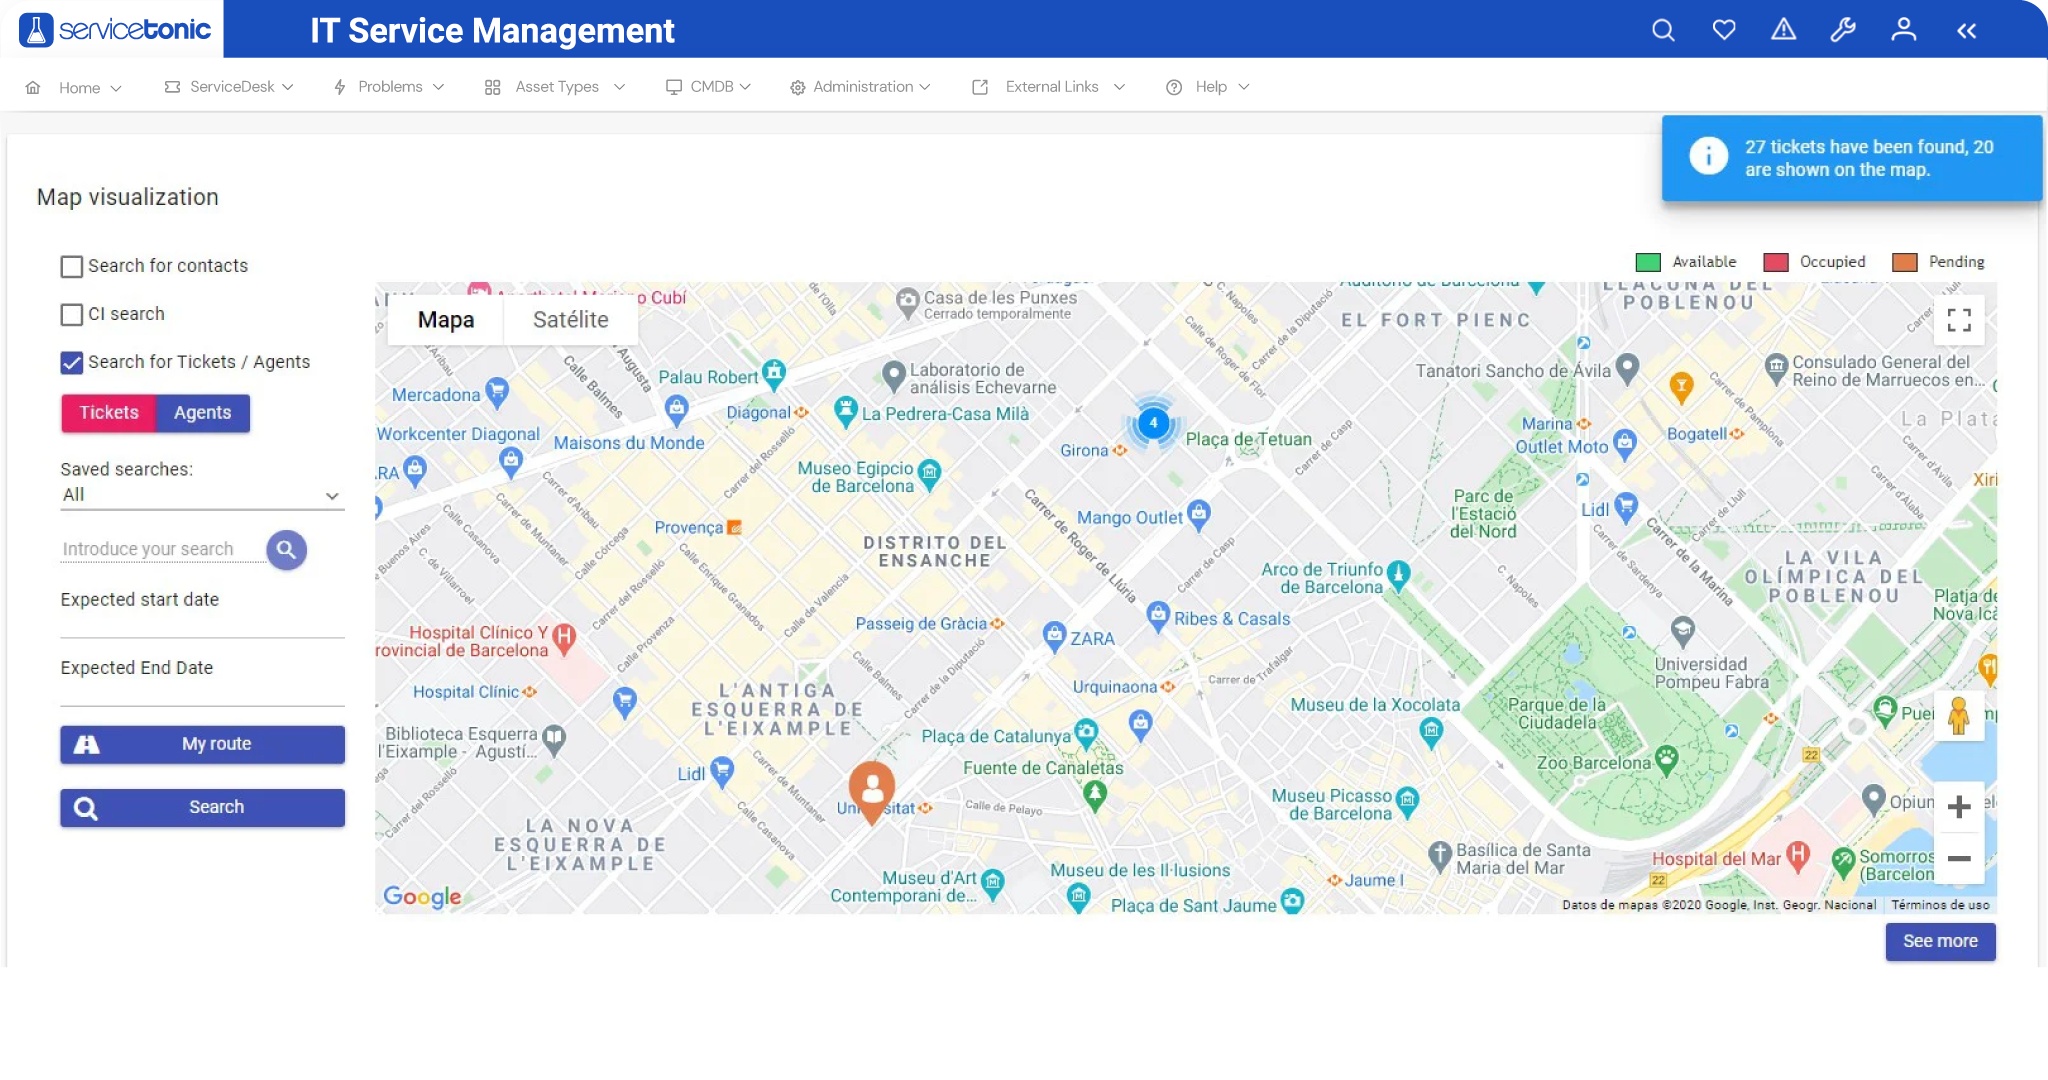The height and width of the screenshot is (1080, 2048).
Task: Select the Agents toggle button
Action: (x=203, y=413)
